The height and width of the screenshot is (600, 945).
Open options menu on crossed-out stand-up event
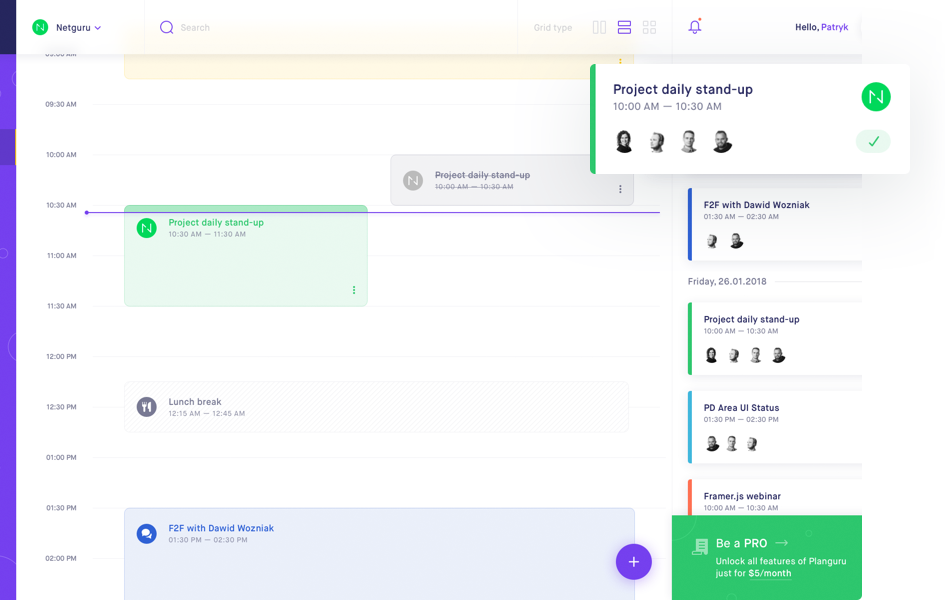tap(620, 189)
